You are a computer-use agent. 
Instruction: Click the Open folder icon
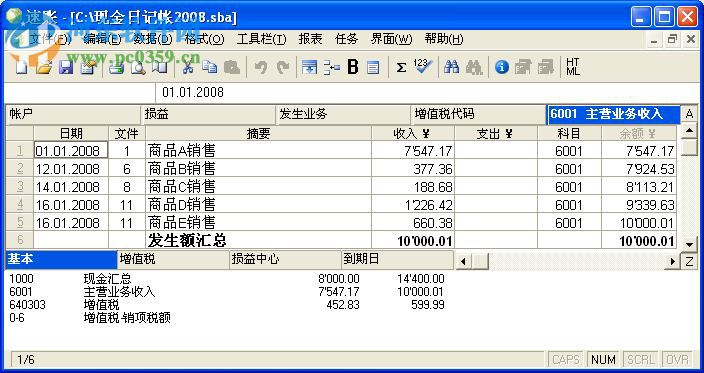coord(44,67)
